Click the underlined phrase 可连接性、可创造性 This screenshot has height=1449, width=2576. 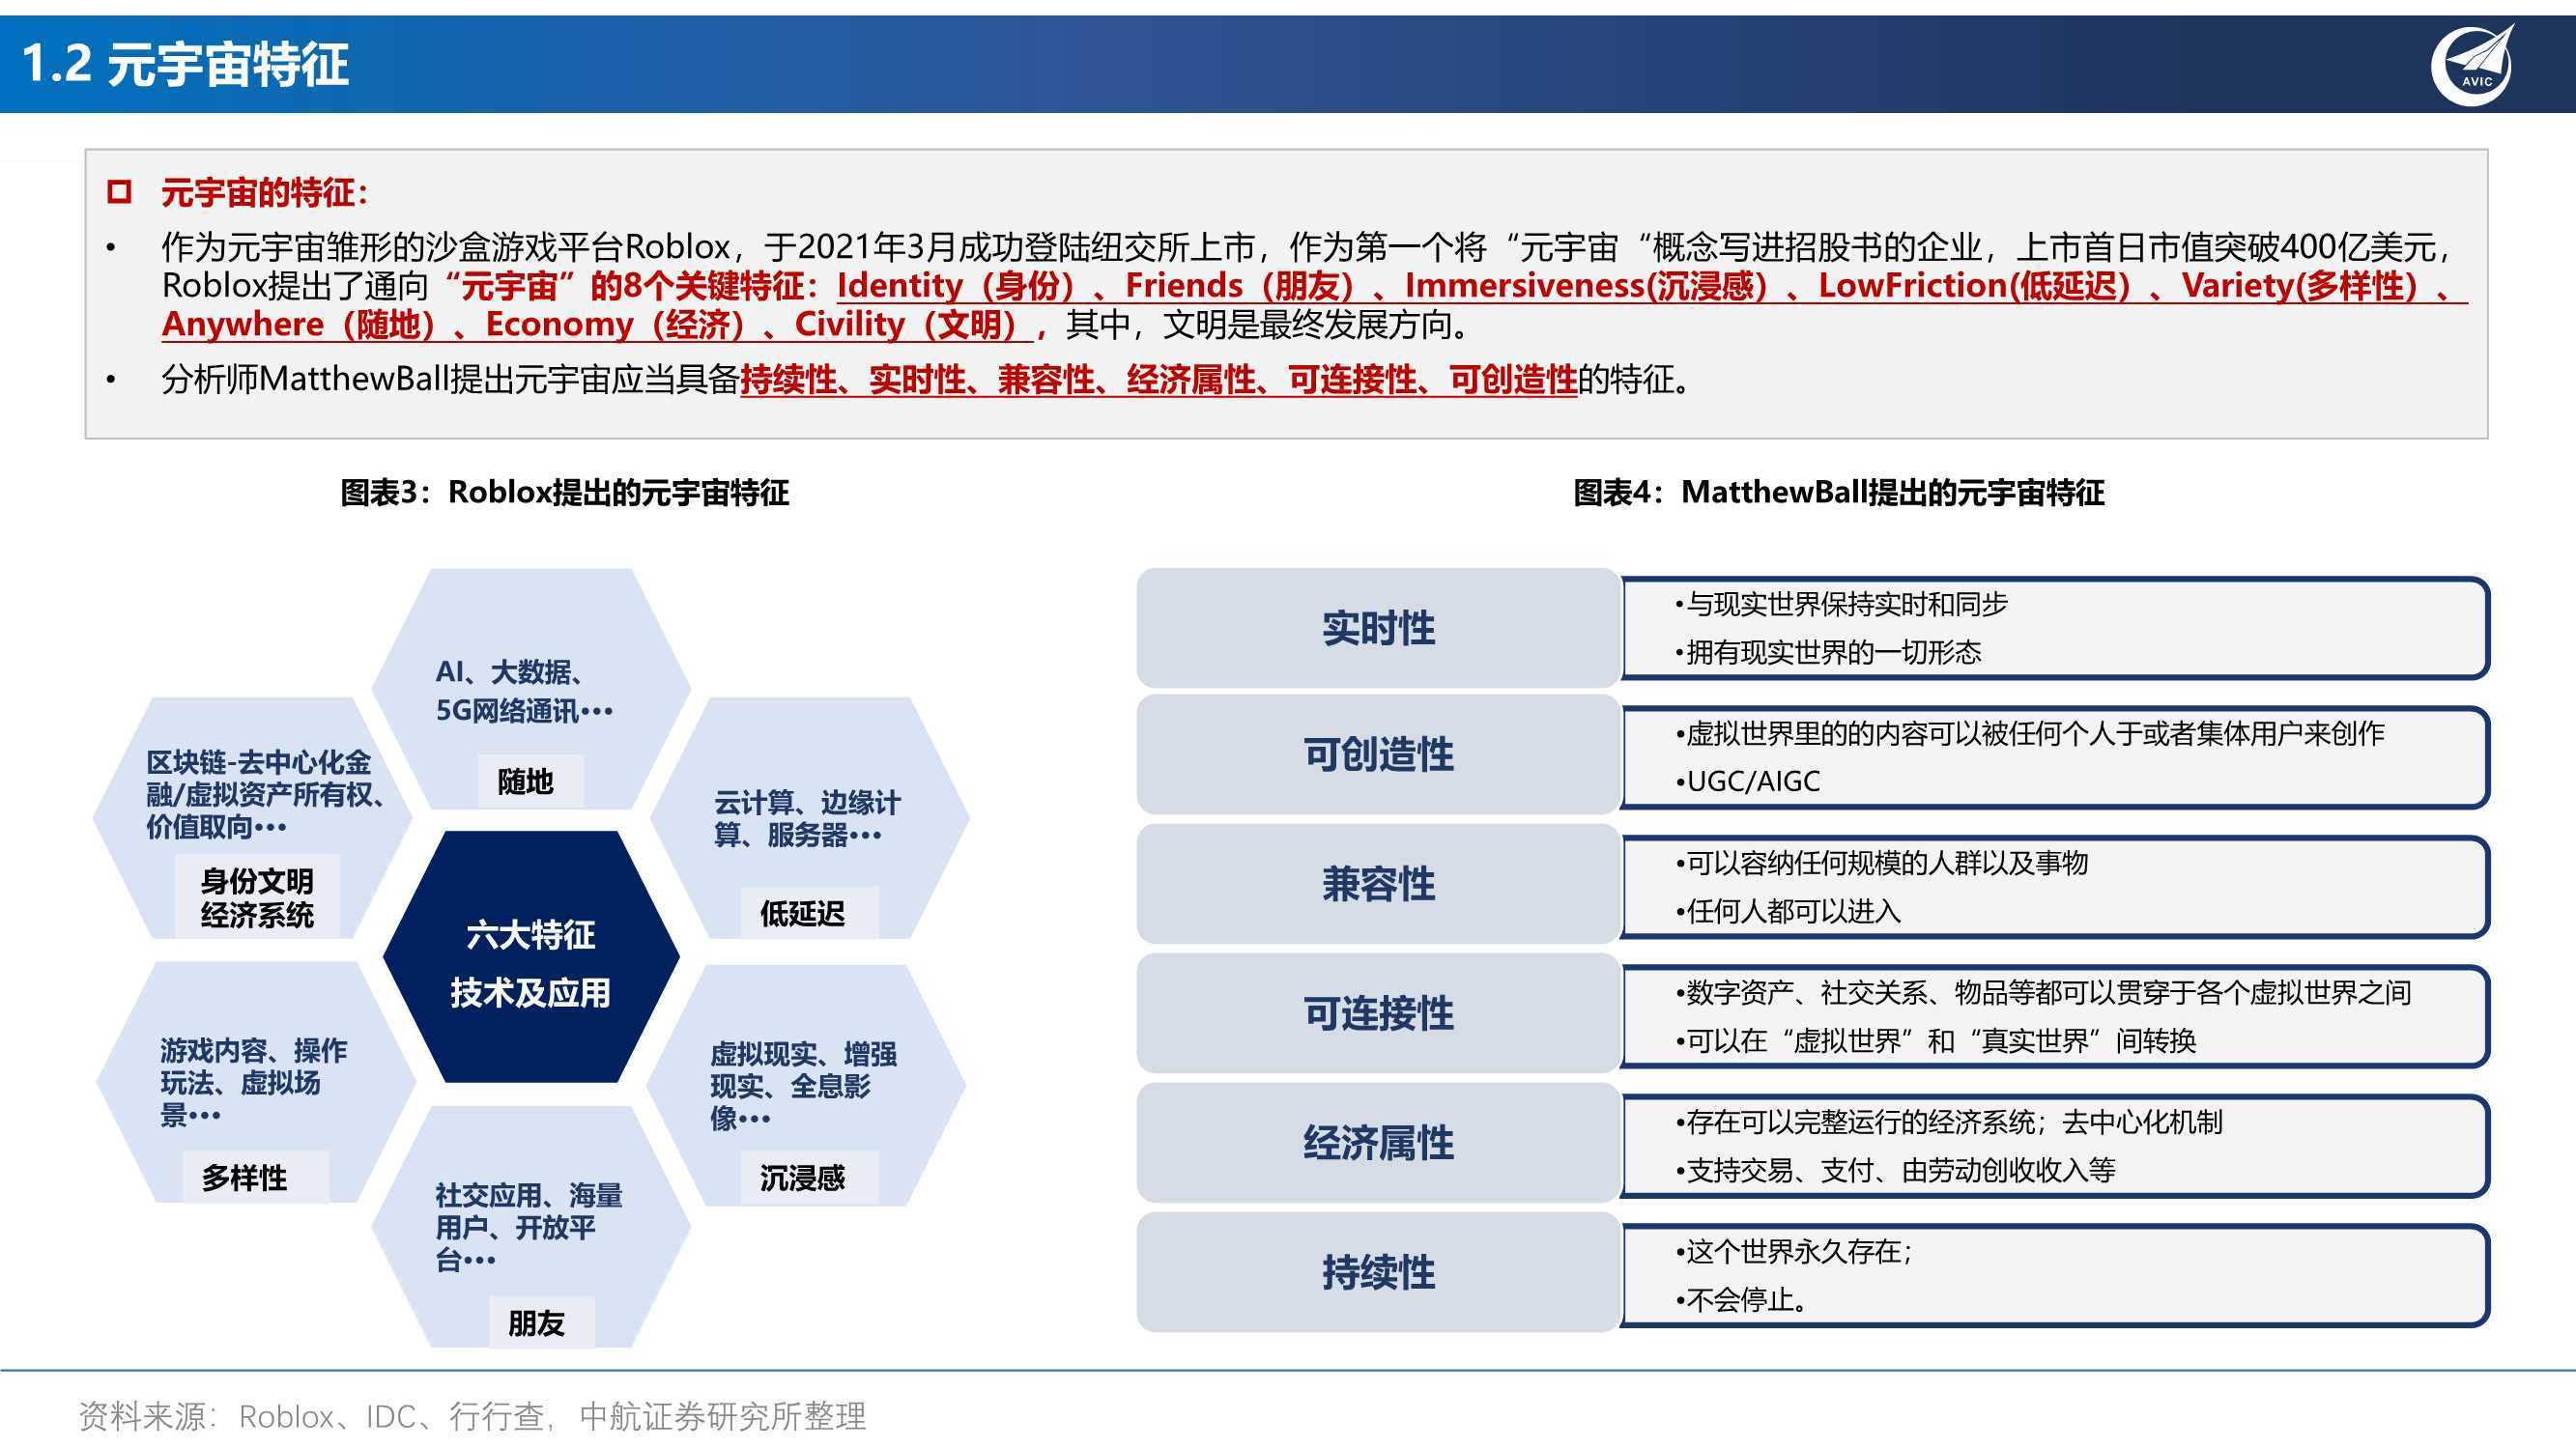(x=1431, y=380)
